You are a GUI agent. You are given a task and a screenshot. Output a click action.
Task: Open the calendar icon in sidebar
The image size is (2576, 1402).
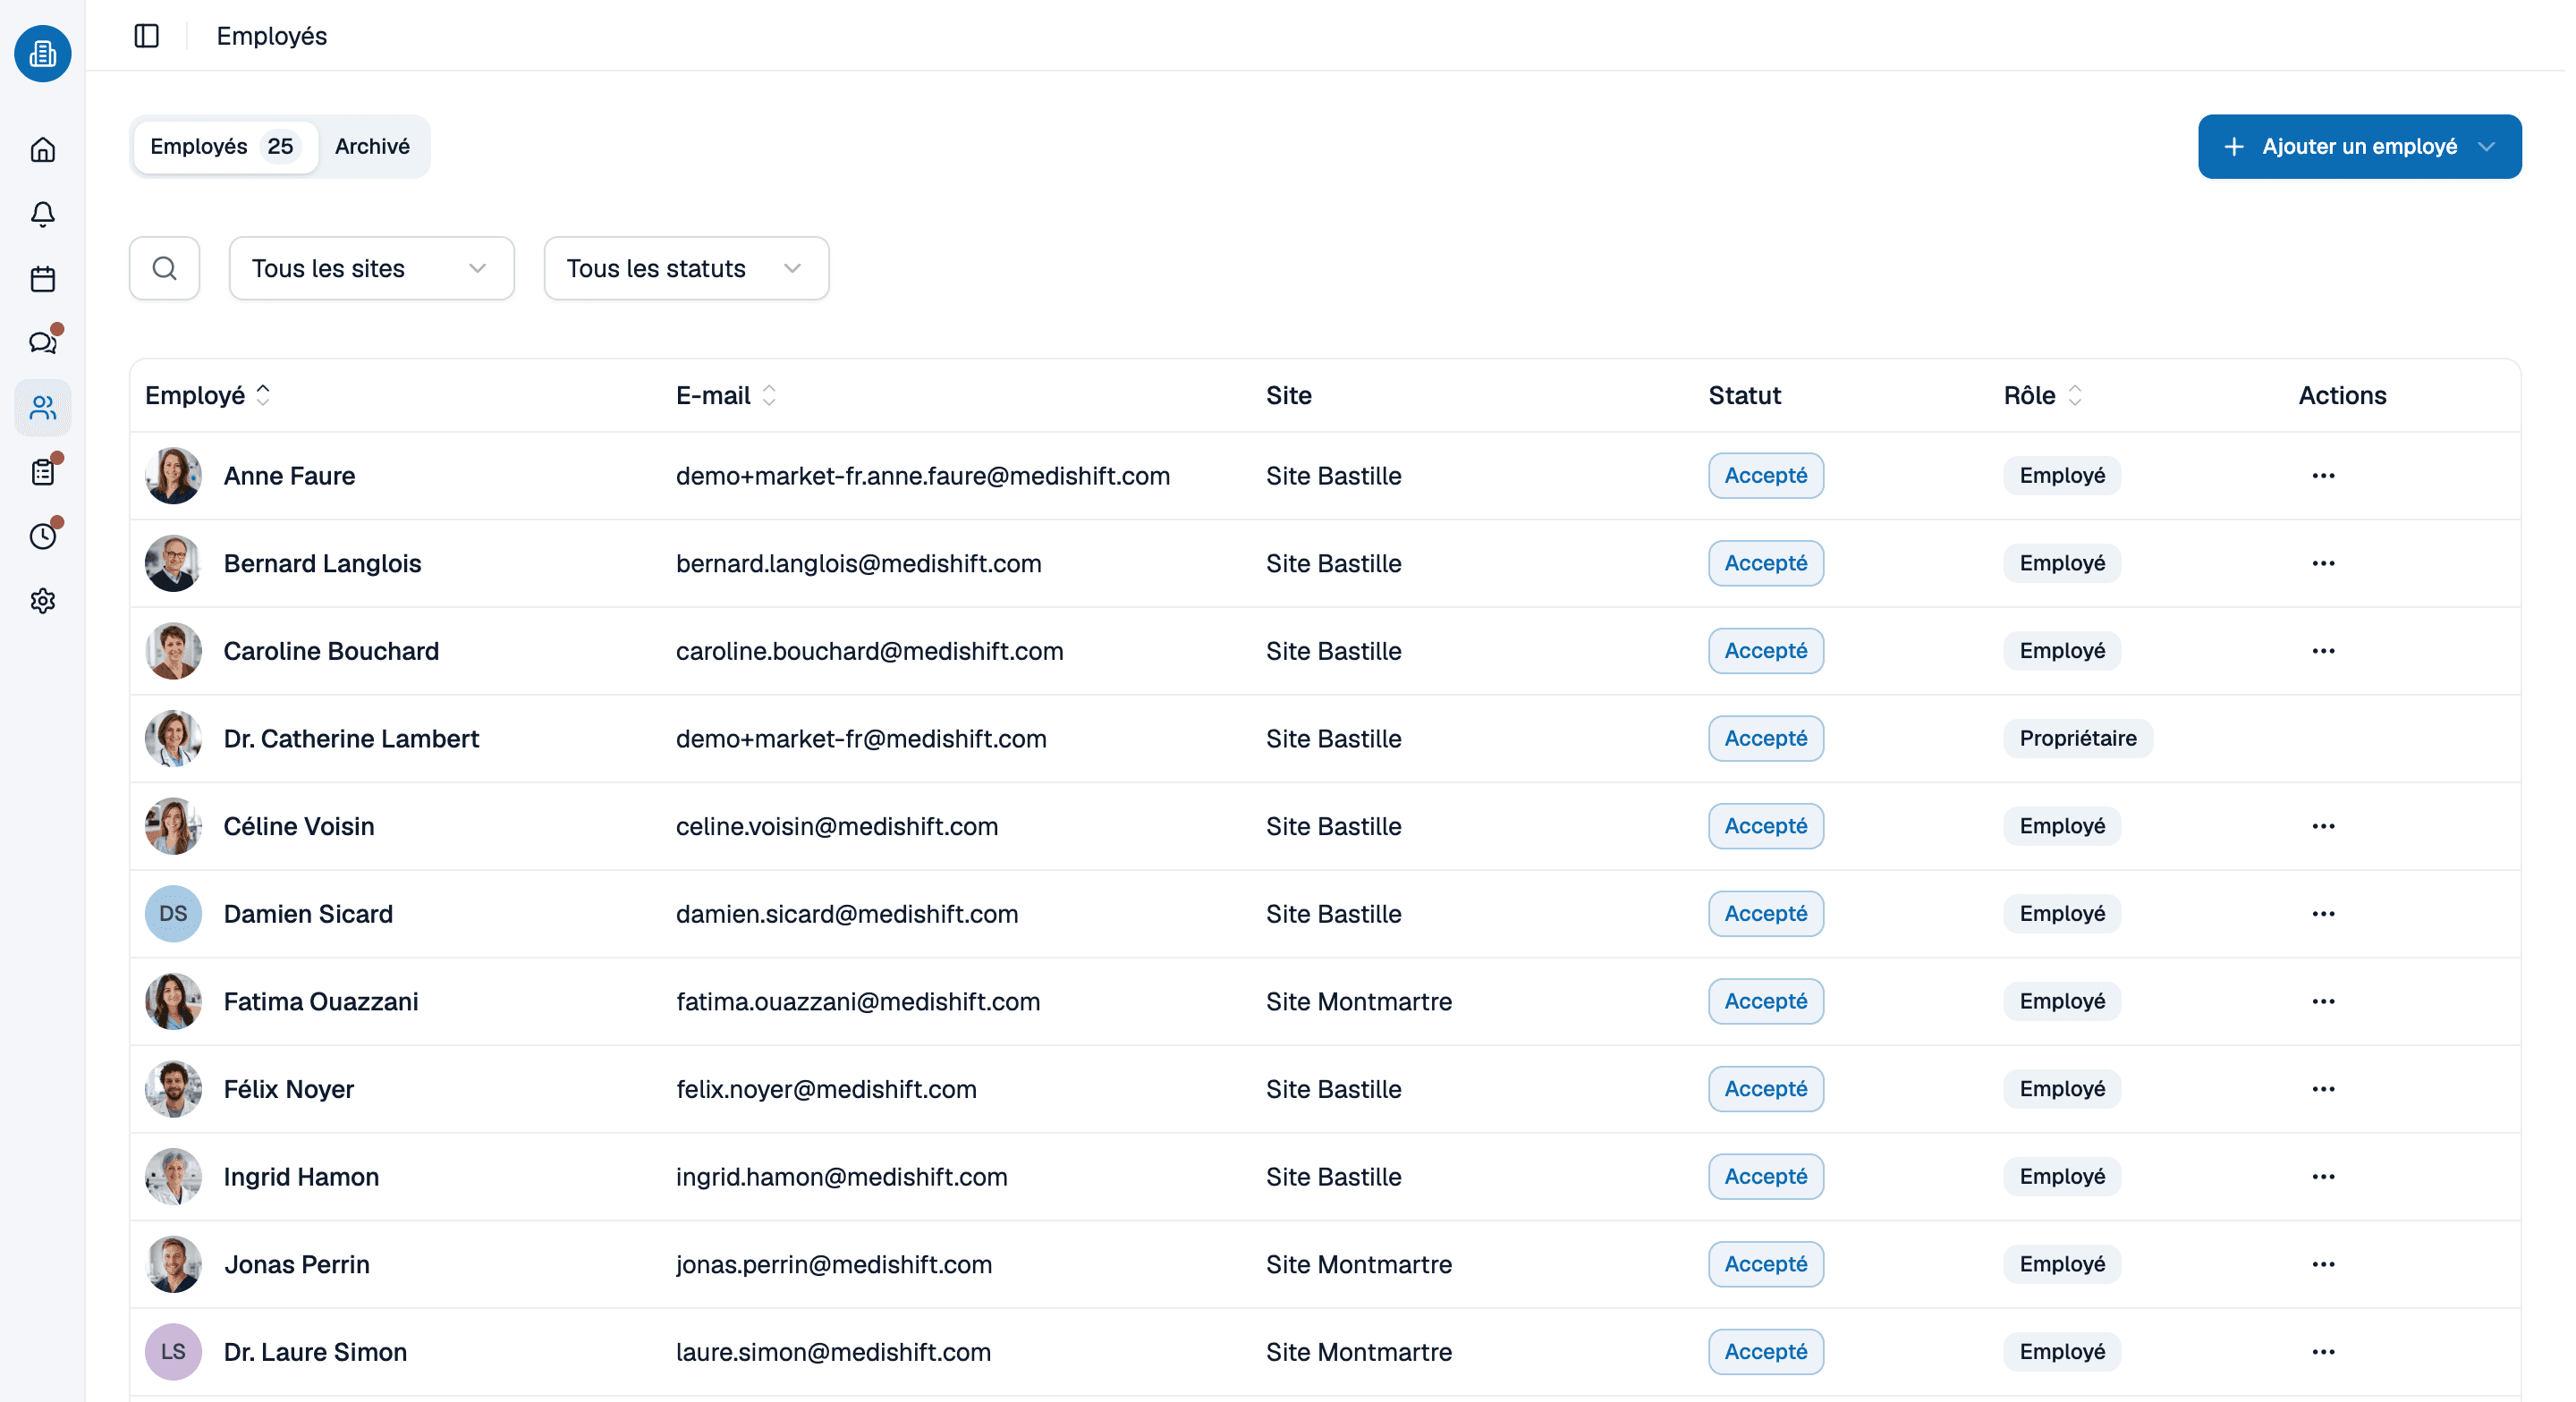point(43,279)
